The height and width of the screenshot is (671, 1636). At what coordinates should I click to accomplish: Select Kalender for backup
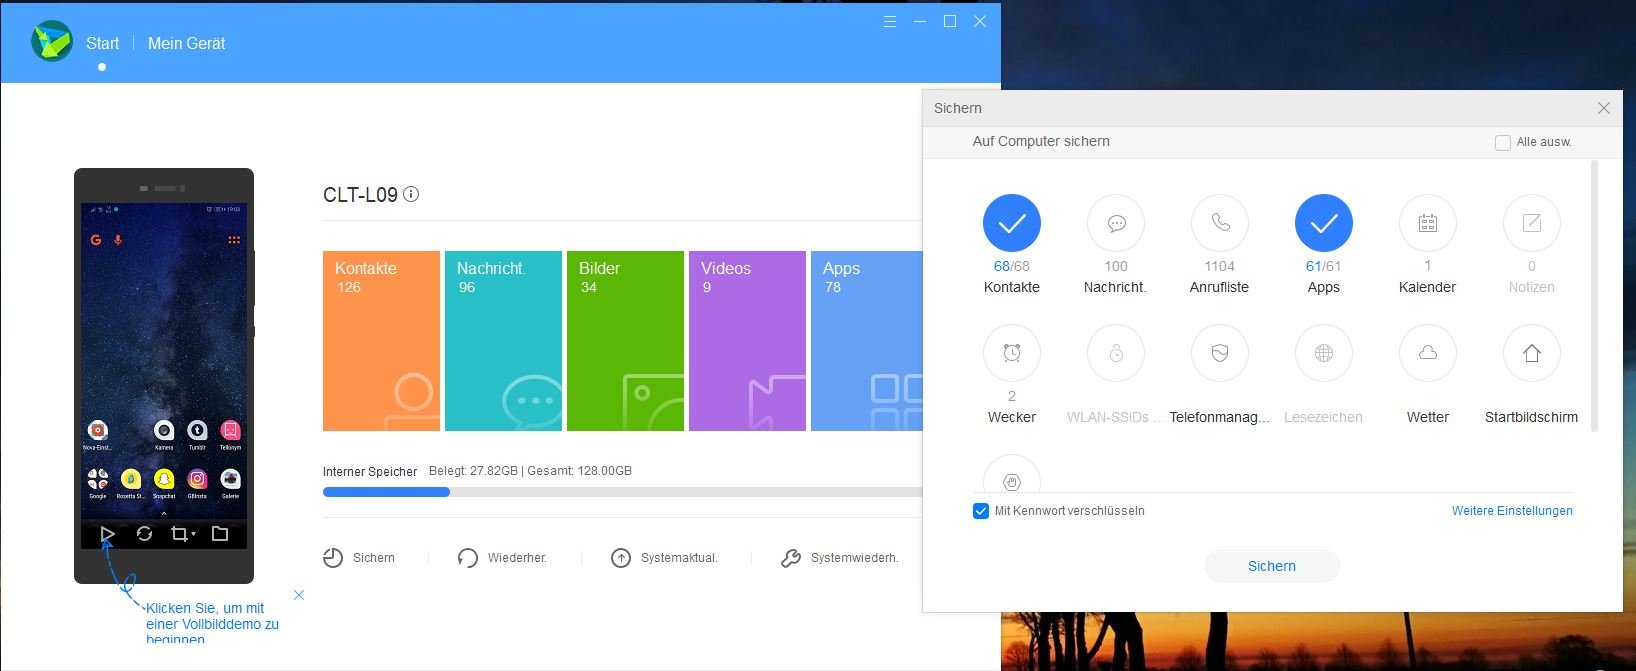(1428, 223)
